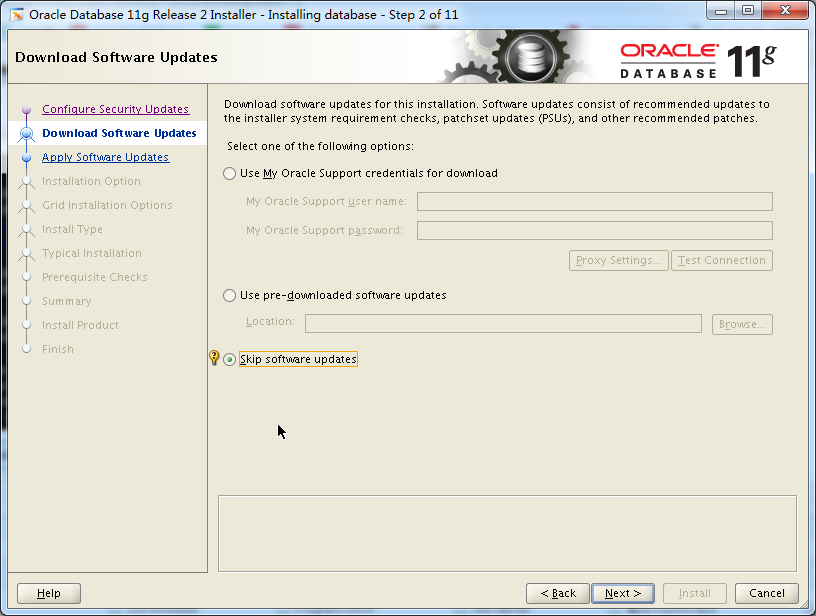Viewport: 816px width, 616px height.
Task: Click the lightbulb hint icon beside Skip software updates
Action: [x=214, y=357]
